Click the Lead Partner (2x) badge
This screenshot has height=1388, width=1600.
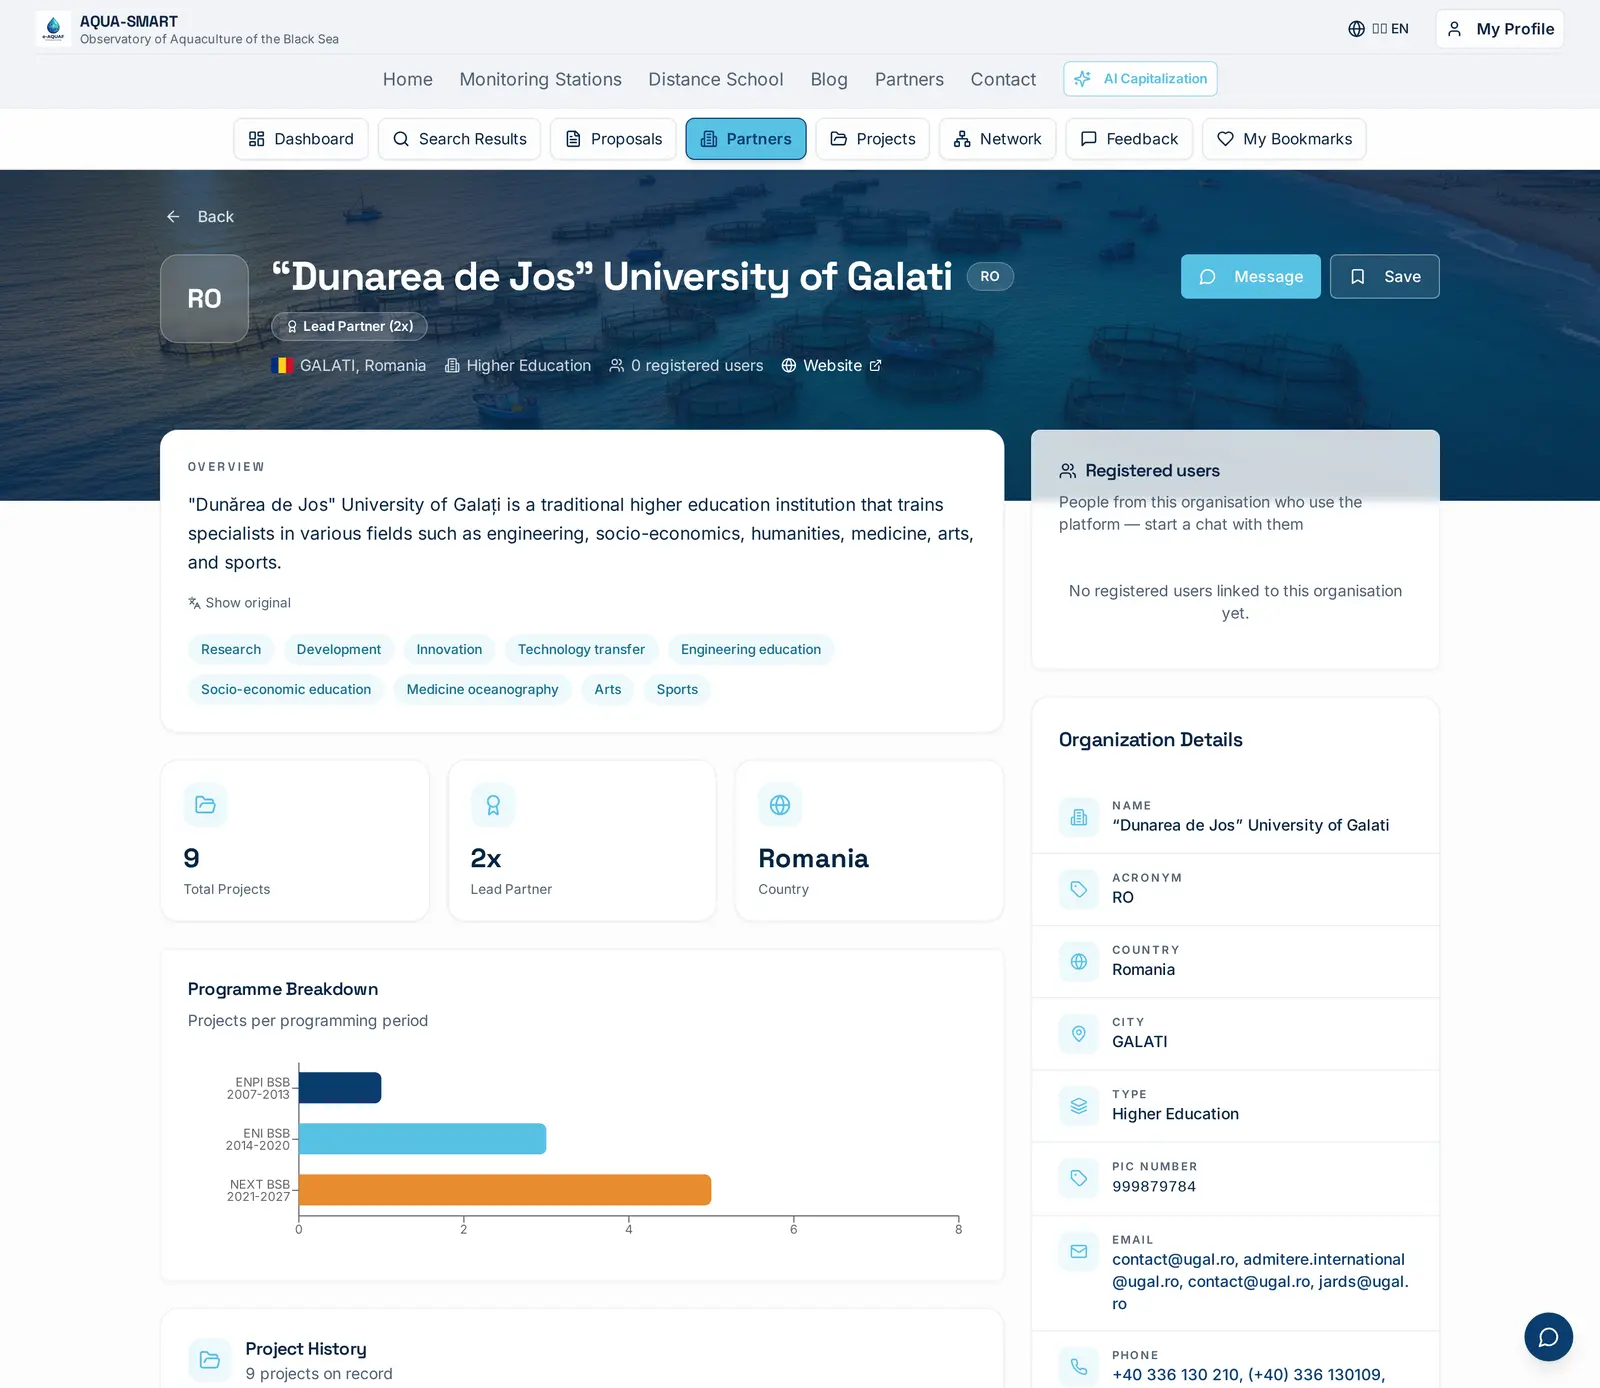coord(349,327)
